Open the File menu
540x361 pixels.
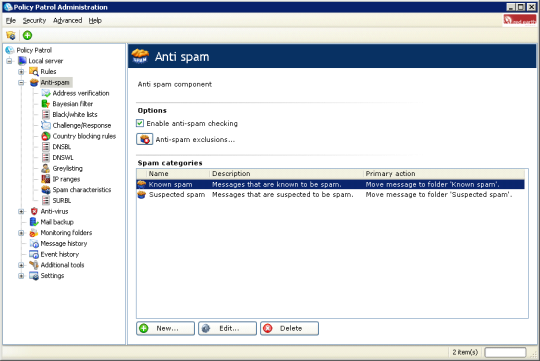coord(11,21)
